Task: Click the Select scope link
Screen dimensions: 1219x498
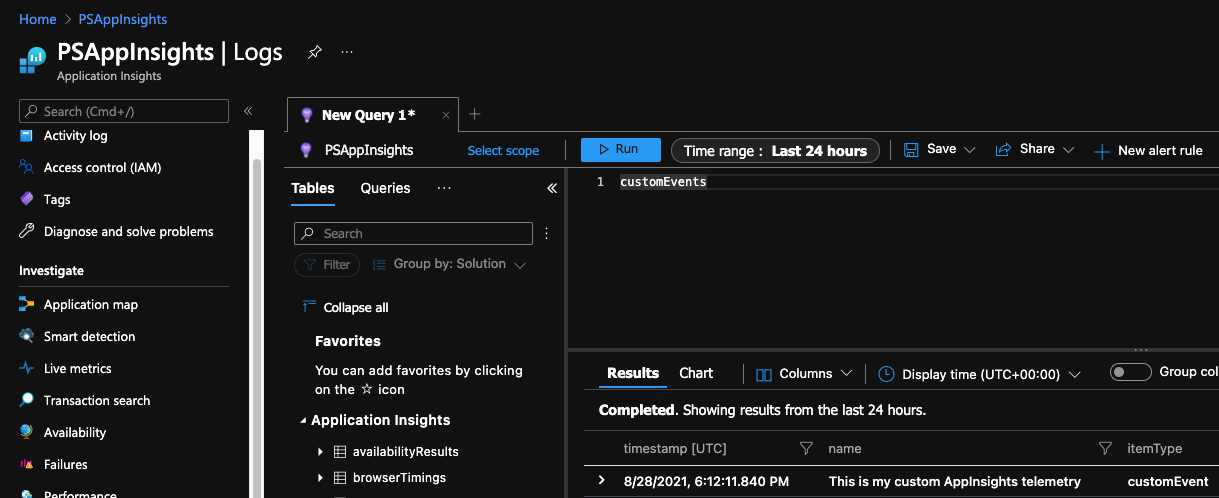Action: click(x=503, y=151)
